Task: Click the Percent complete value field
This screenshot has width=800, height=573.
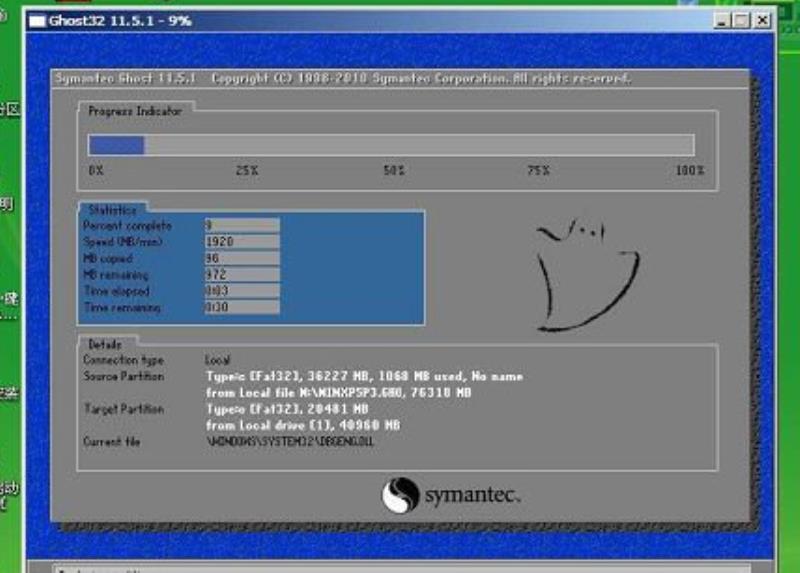Action: pos(242,225)
